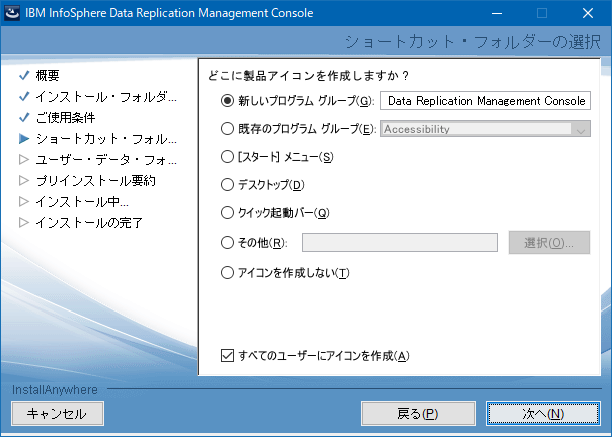Viewport: 612px width, 437px height.
Task: Select the その他 radio button
Action: [x=227, y=243]
